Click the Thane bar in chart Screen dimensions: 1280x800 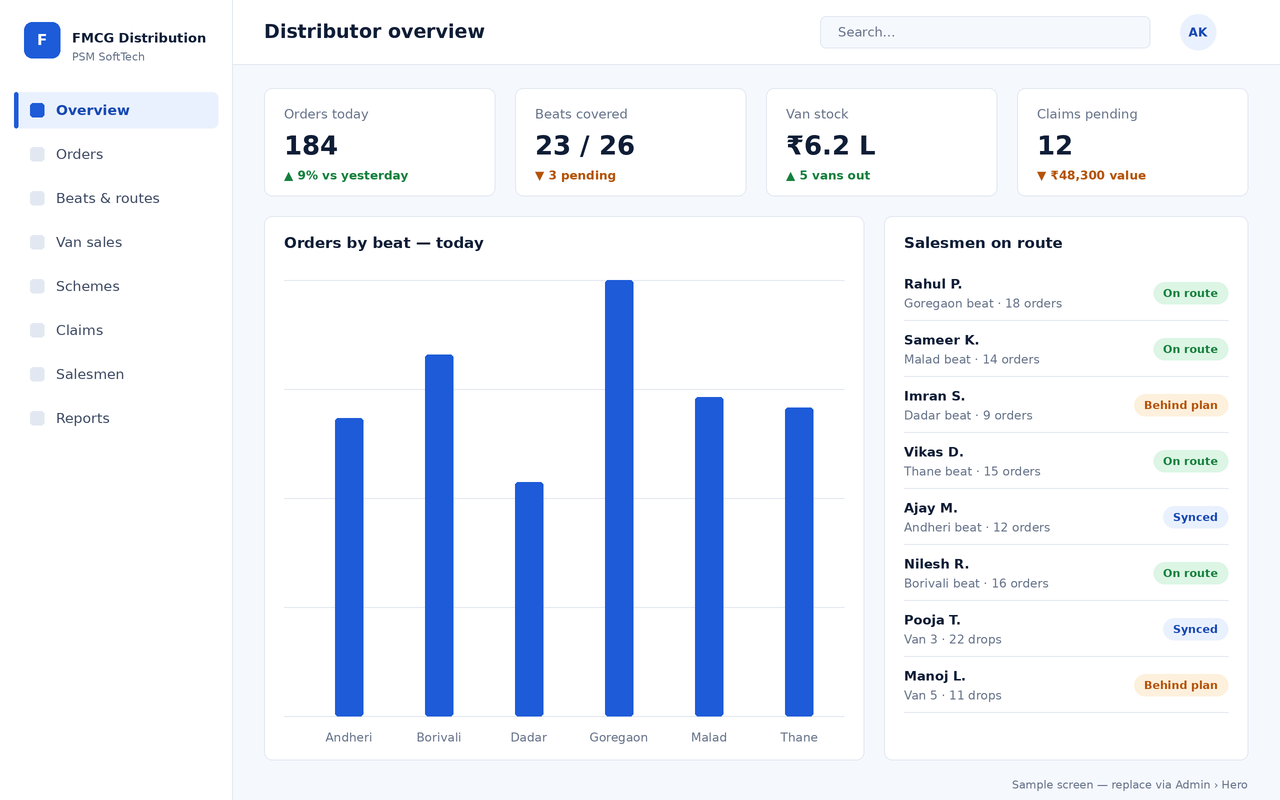click(799, 562)
